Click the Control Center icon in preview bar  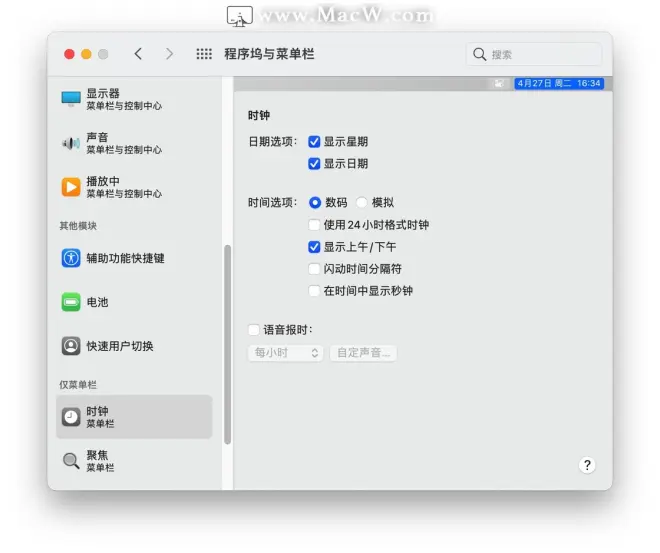tap(499, 83)
